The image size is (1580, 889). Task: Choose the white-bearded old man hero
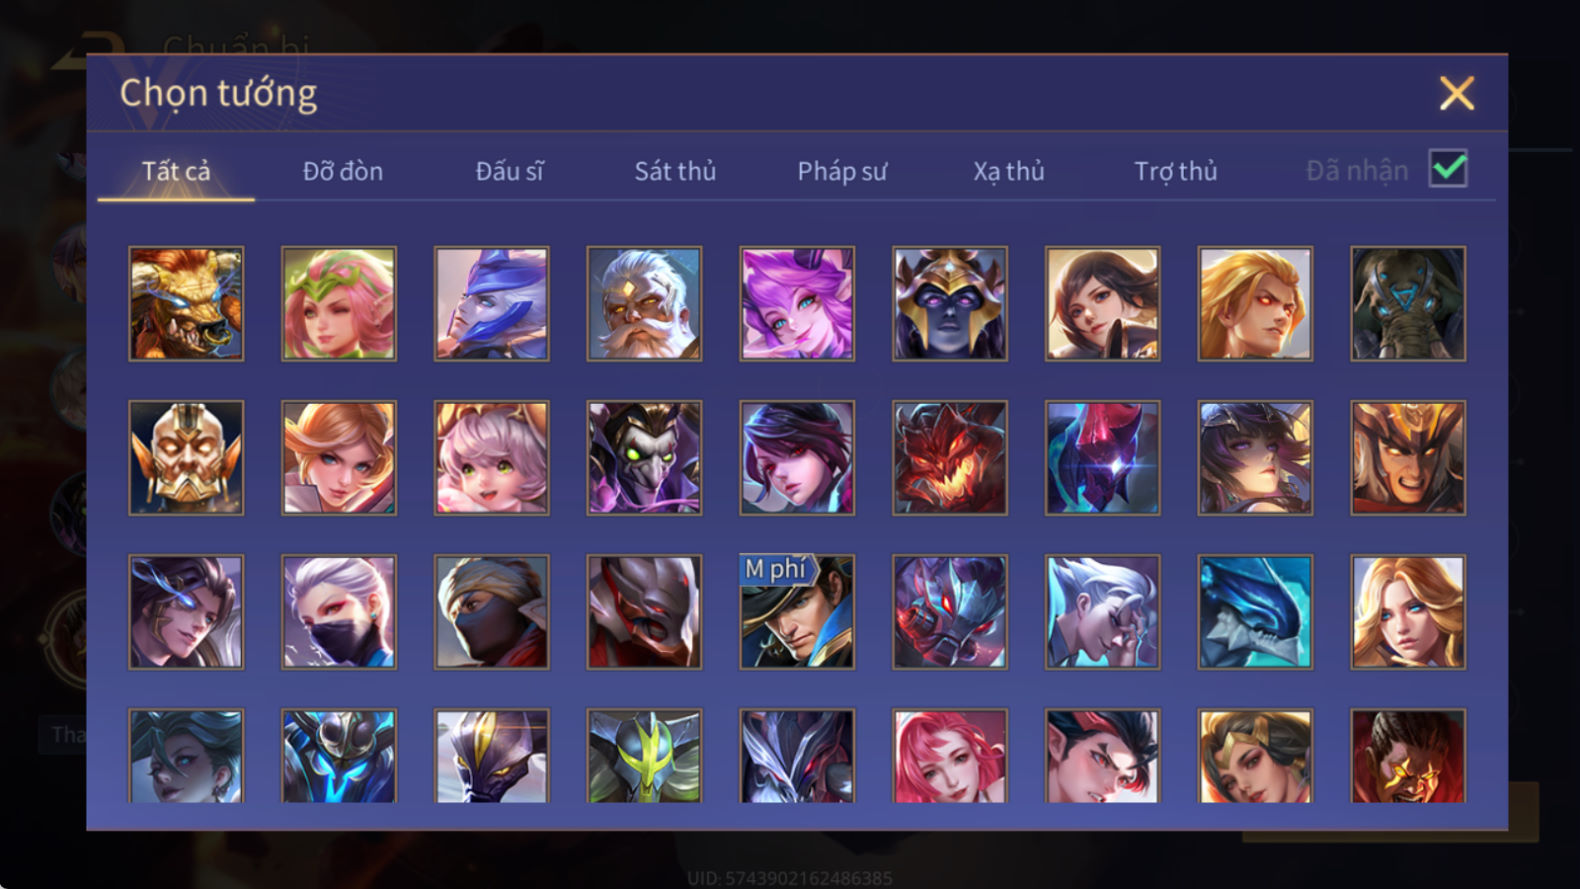click(x=644, y=303)
